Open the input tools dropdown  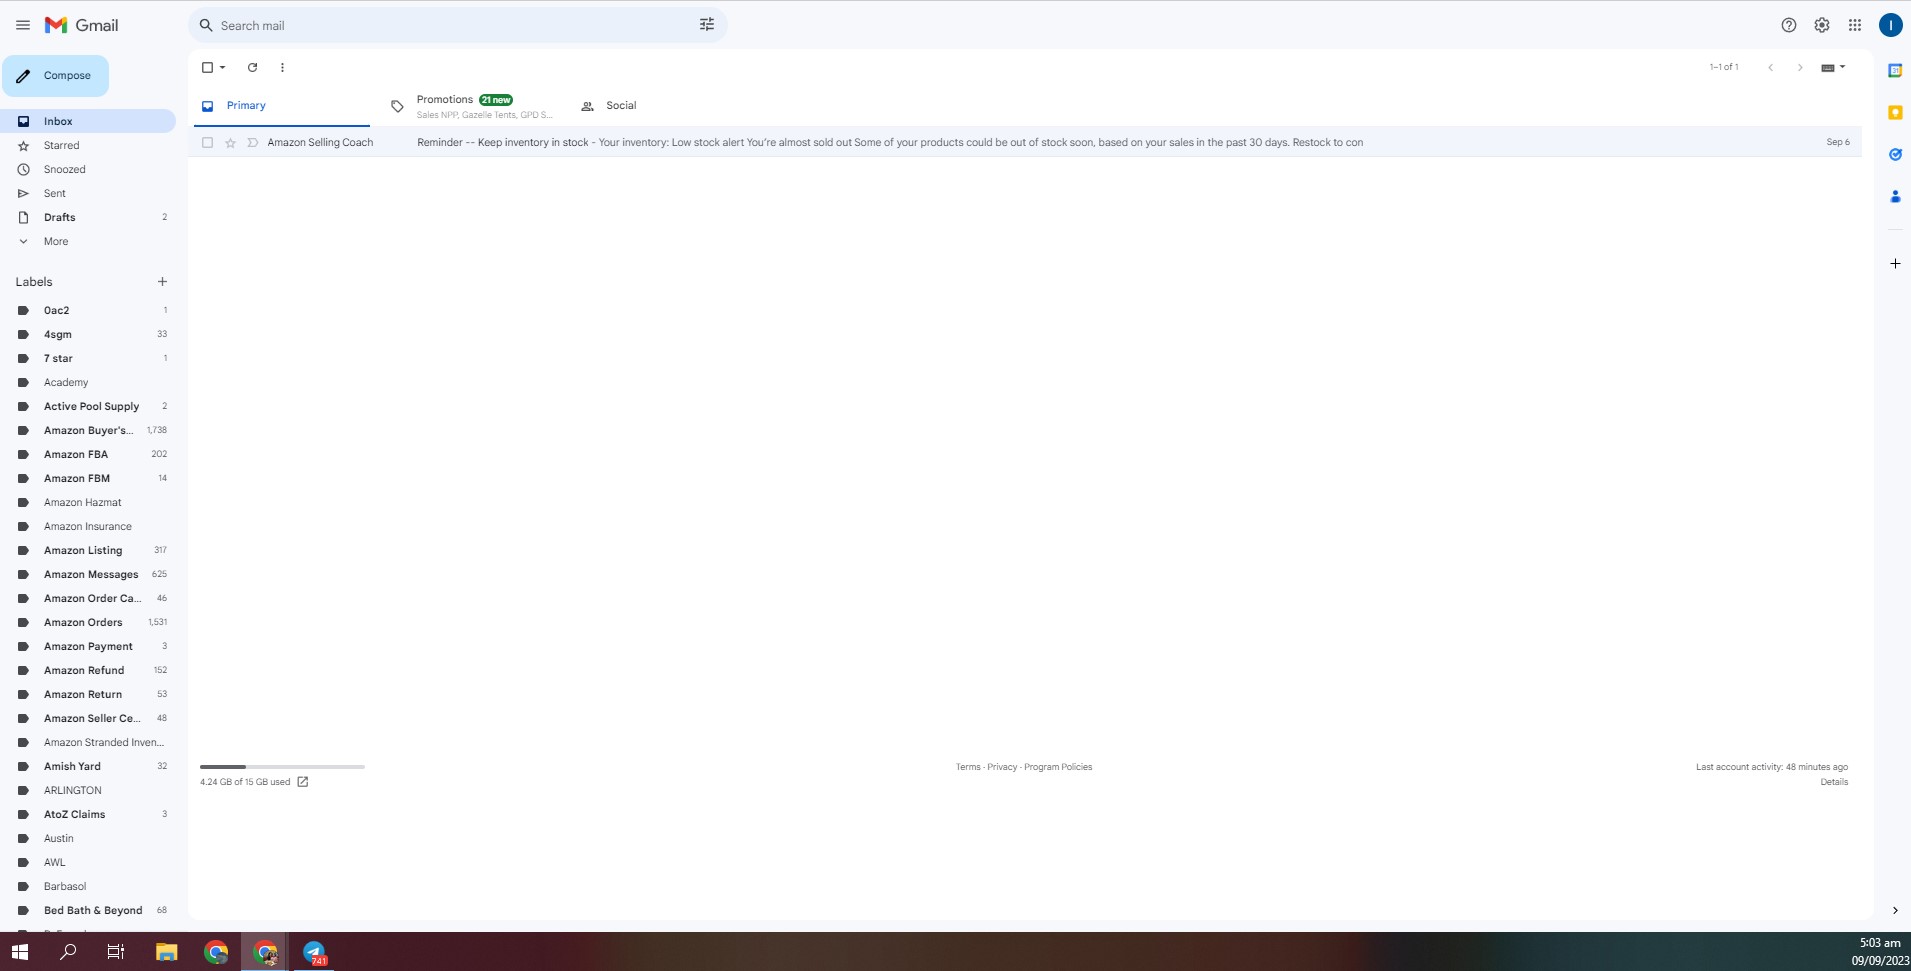(1834, 67)
